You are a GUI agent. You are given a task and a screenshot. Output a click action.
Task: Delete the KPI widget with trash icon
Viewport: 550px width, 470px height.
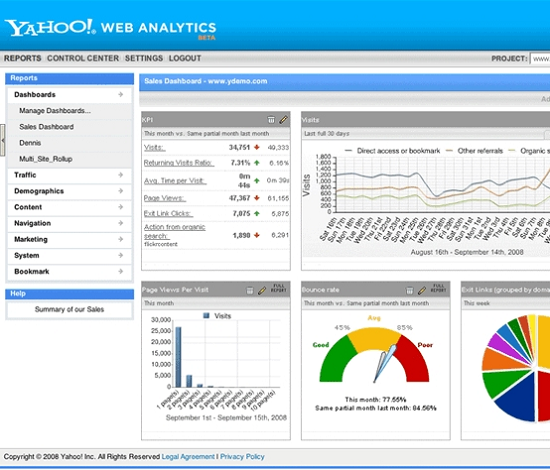pyautogui.click(x=271, y=120)
